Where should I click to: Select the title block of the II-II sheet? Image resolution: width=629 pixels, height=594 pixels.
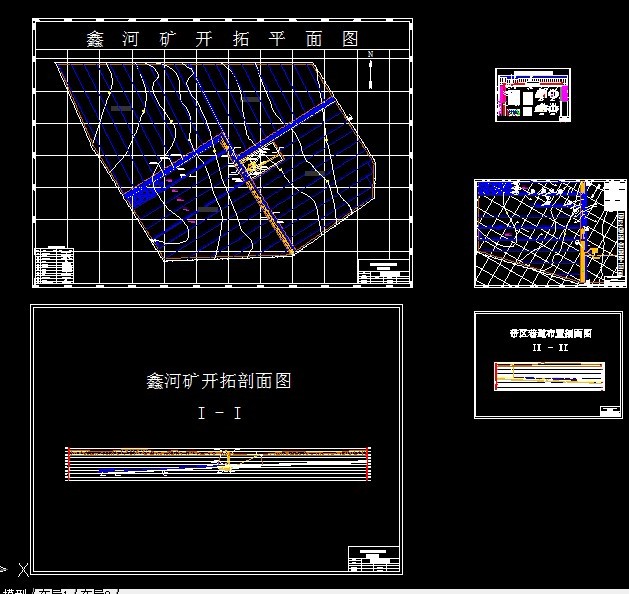click(x=610, y=411)
